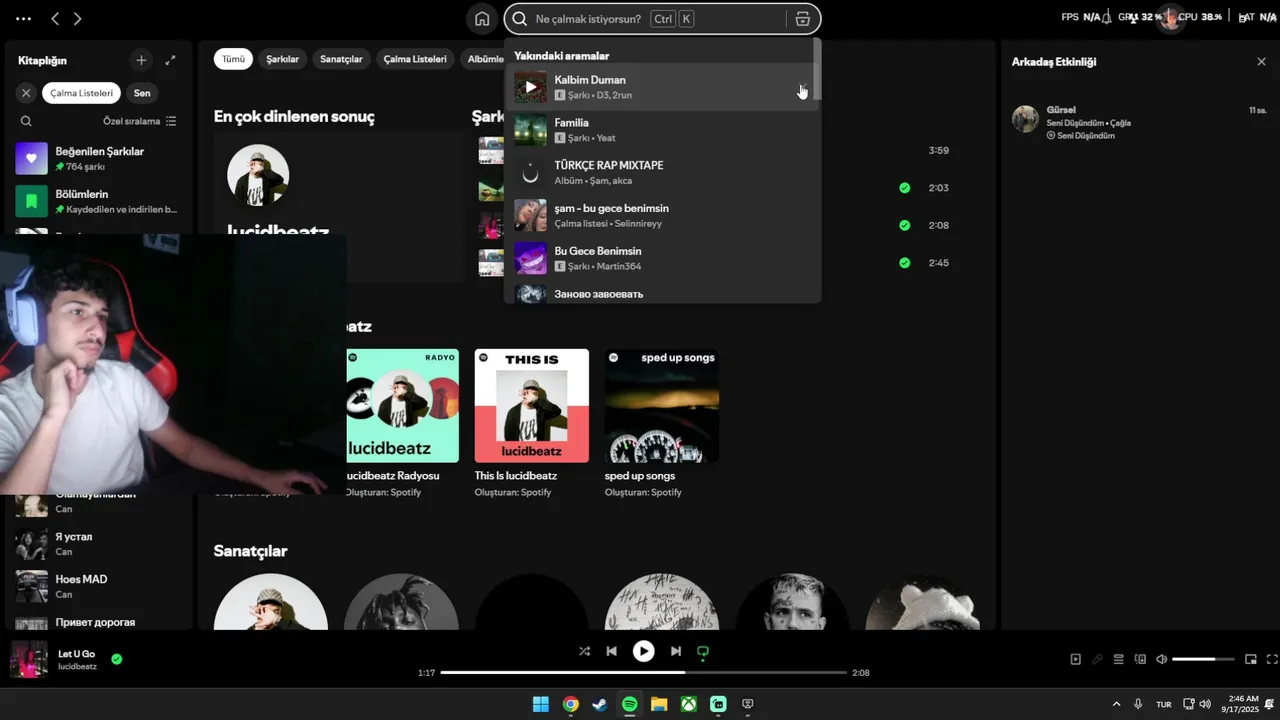Navigate back with the left arrow

[55, 19]
